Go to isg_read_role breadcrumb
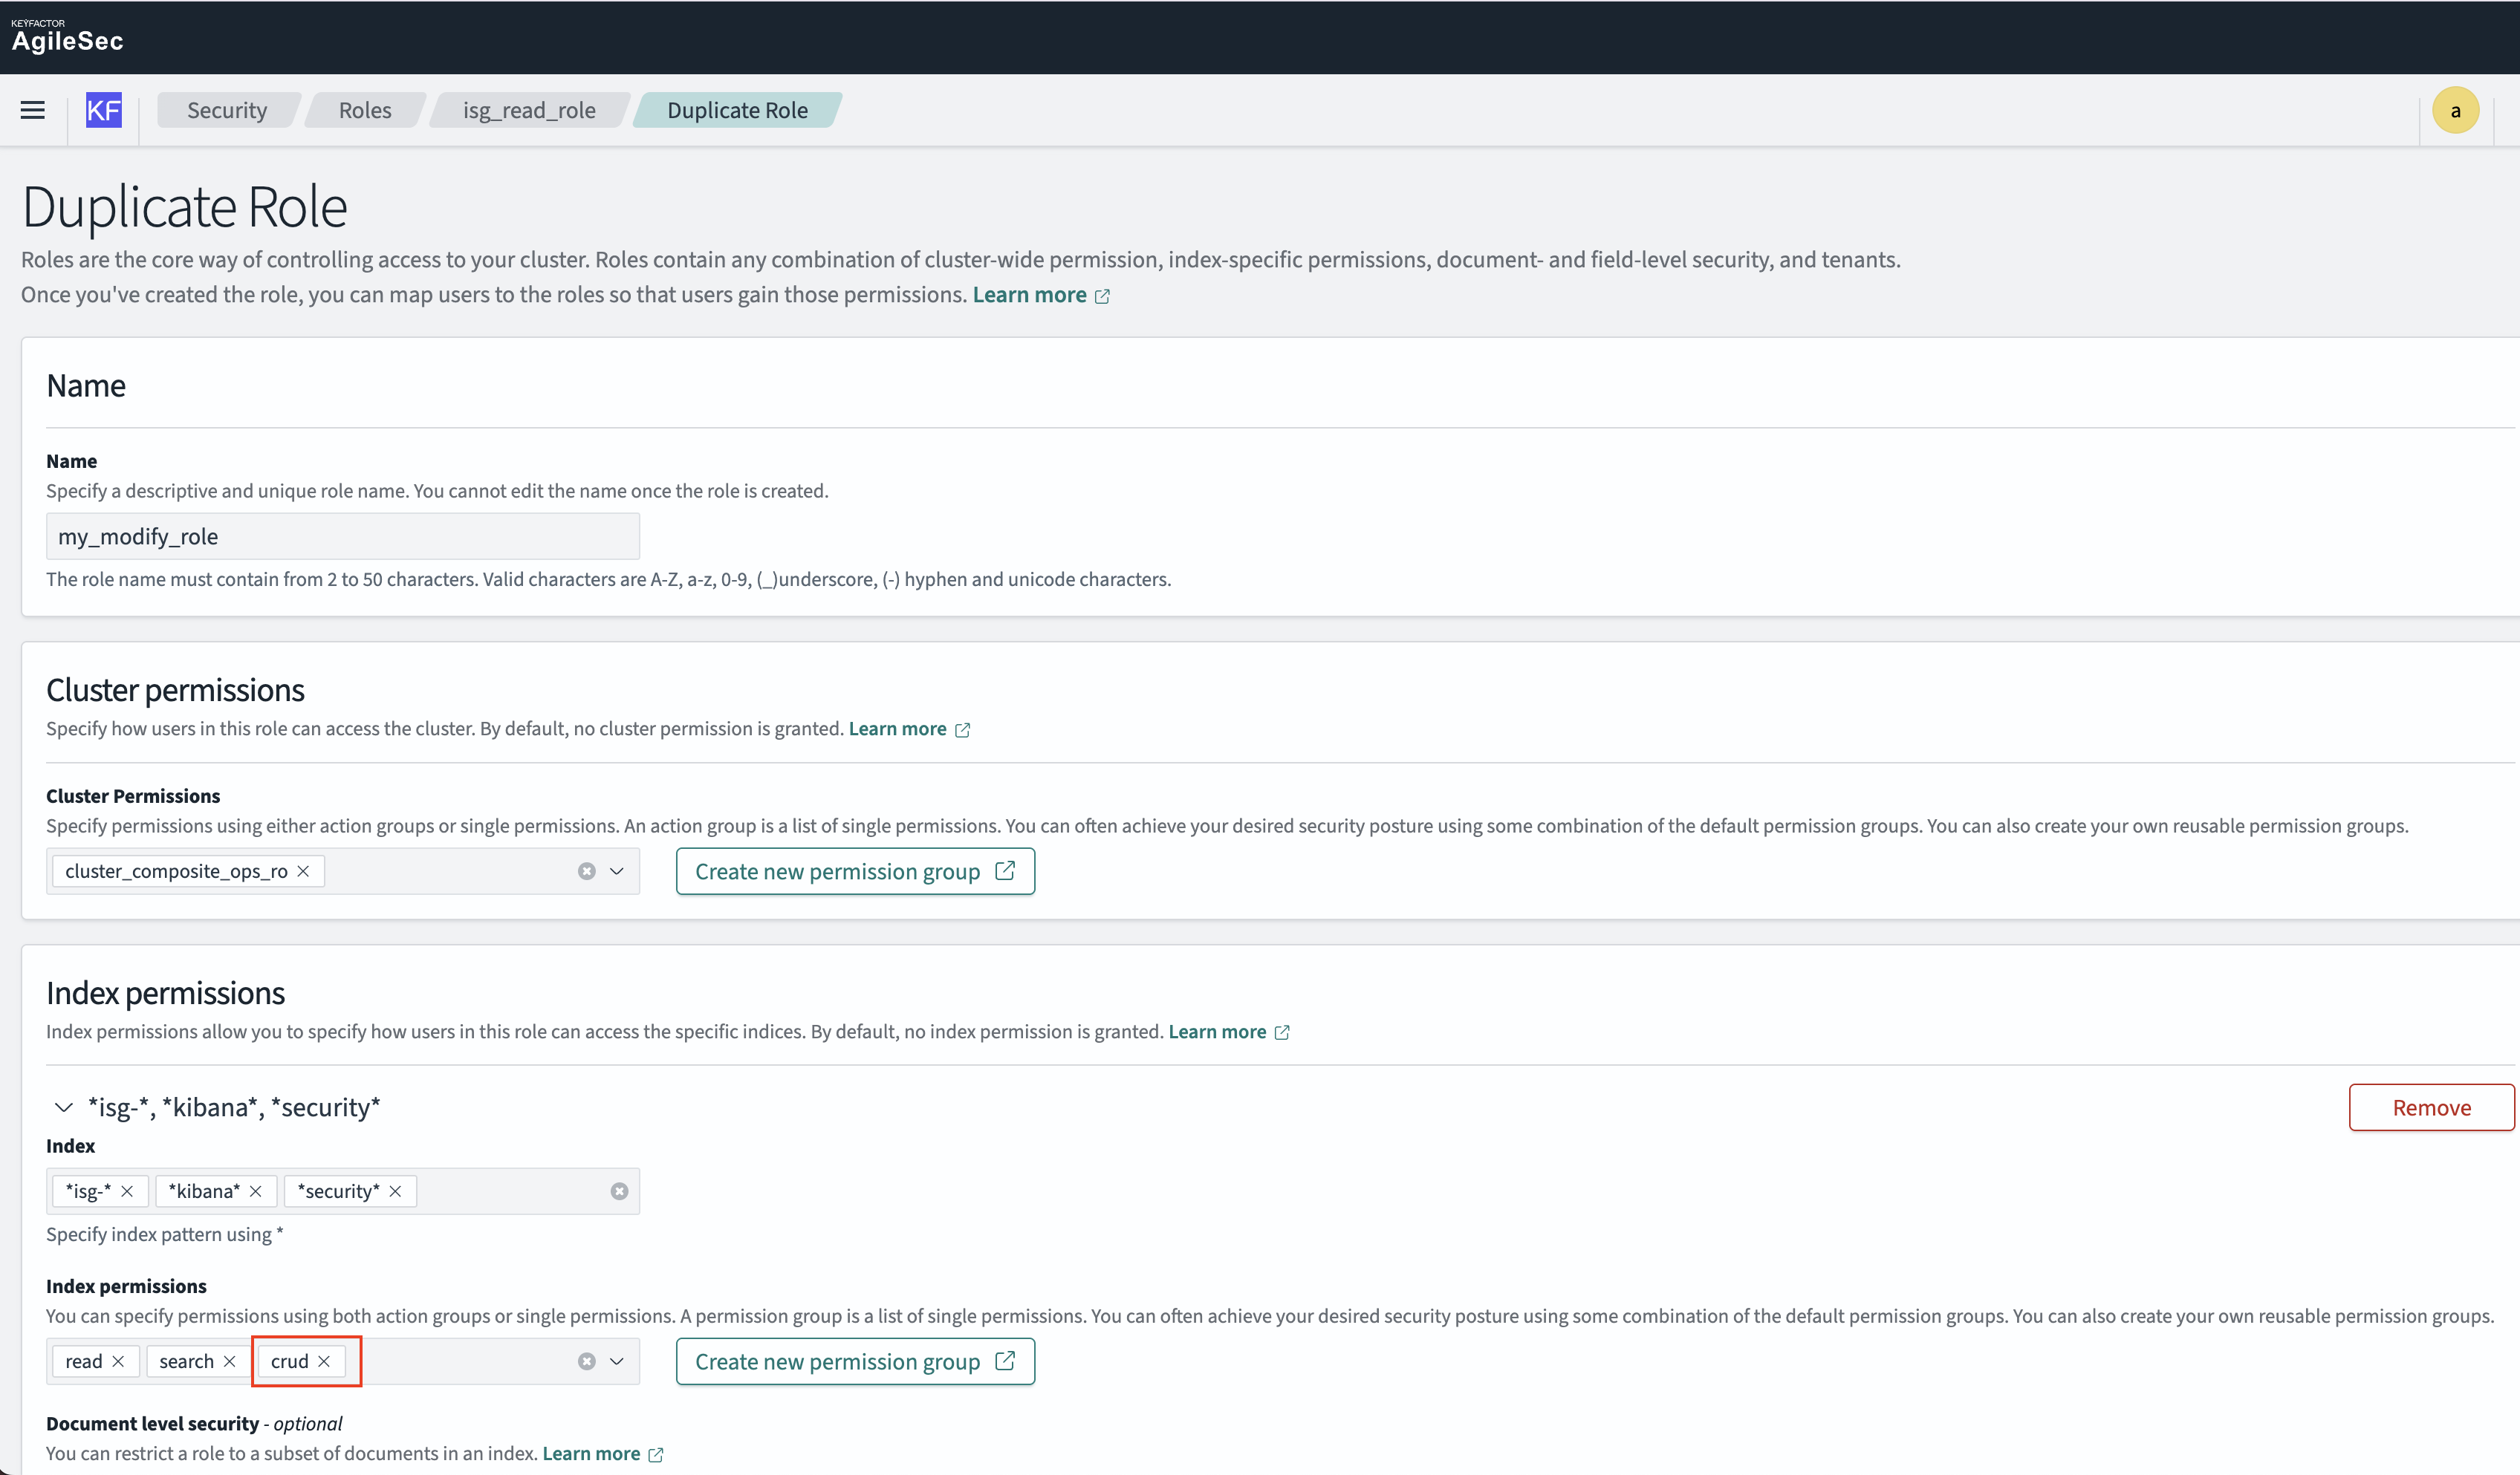 click(x=529, y=110)
